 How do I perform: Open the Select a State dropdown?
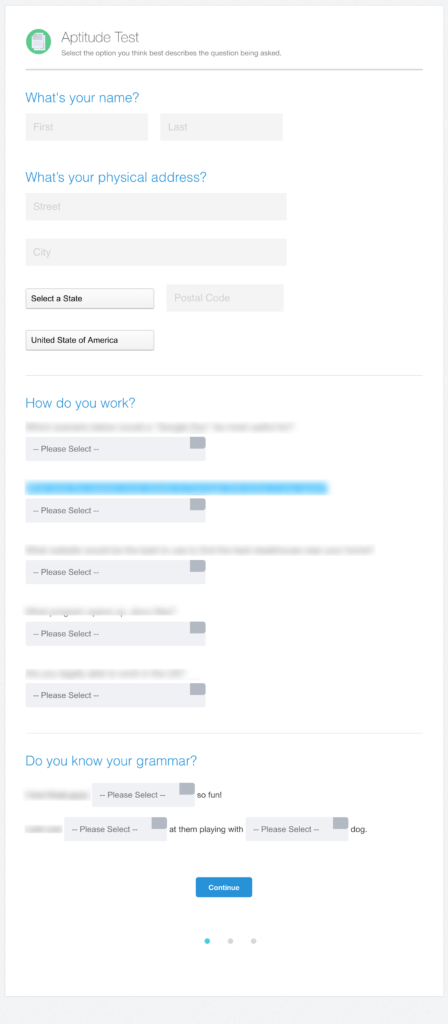point(89,298)
